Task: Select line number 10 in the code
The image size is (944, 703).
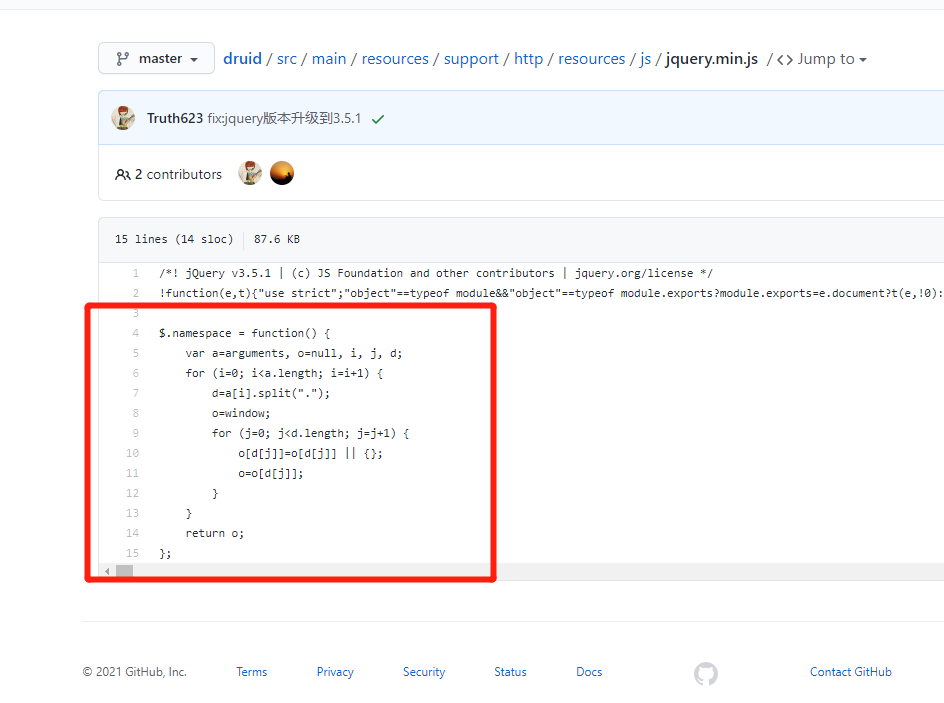Action: coord(132,453)
